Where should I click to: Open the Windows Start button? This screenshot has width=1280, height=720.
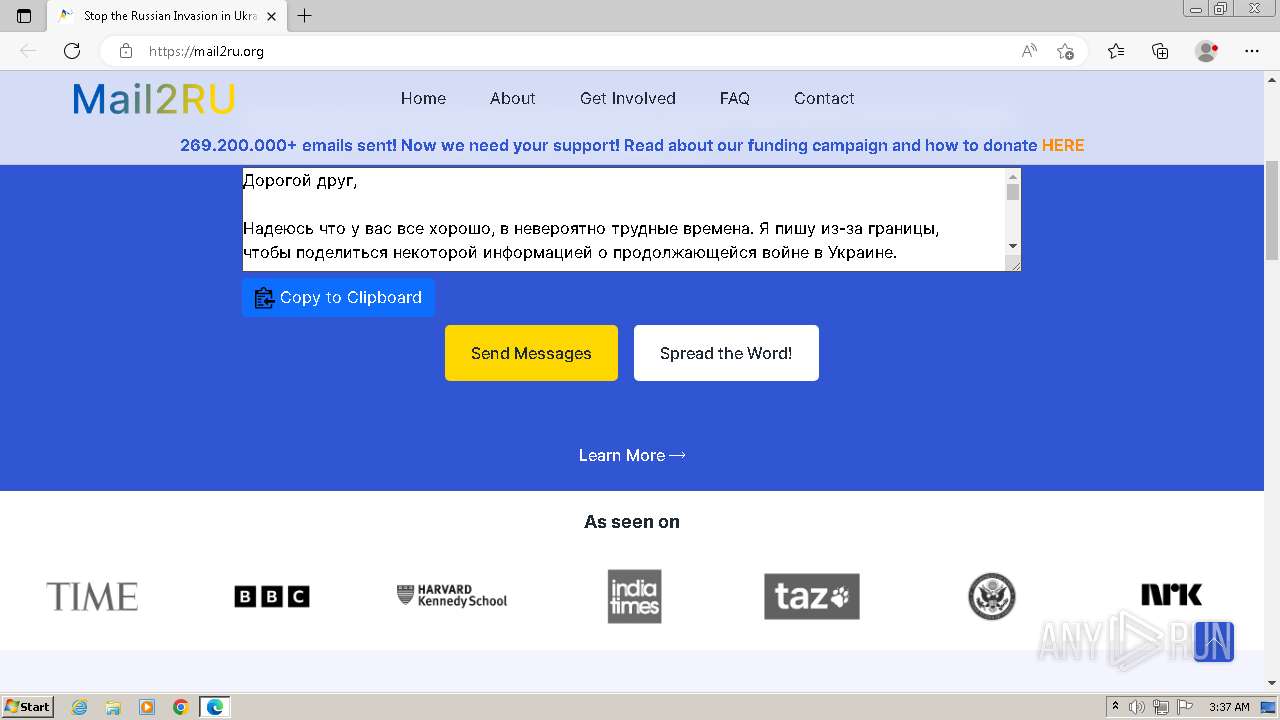point(27,706)
